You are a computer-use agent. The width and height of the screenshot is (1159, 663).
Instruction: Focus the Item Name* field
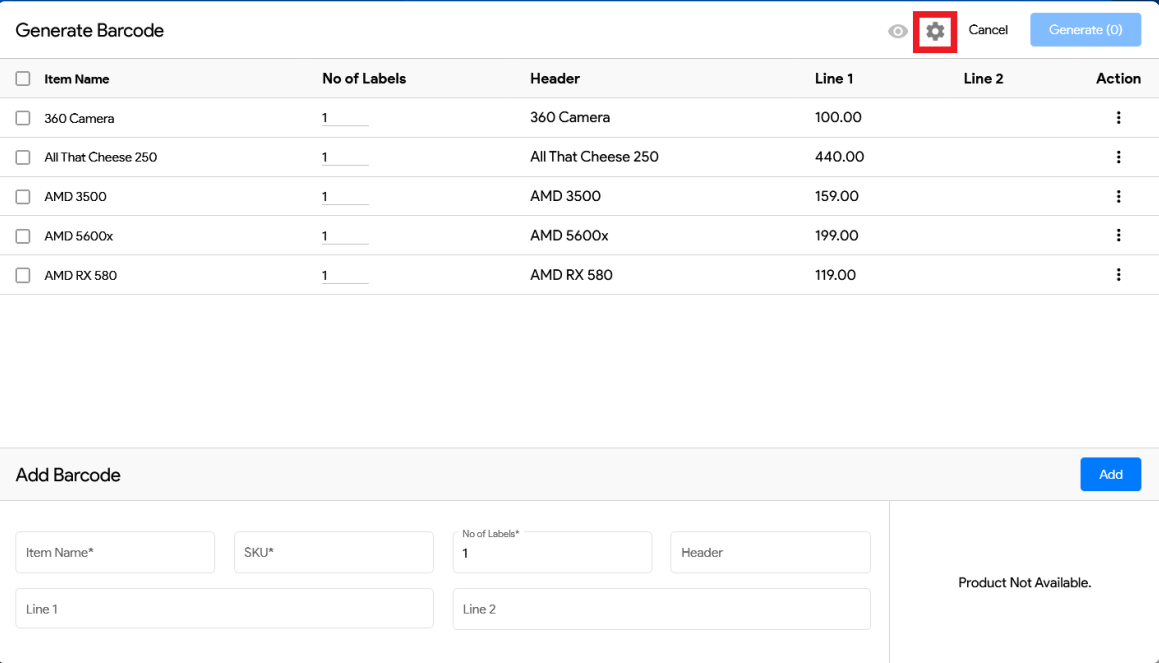click(x=115, y=552)
